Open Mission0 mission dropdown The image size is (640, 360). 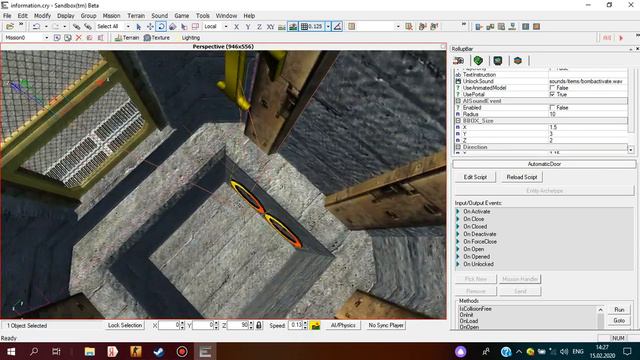click(x=47, y=38)
